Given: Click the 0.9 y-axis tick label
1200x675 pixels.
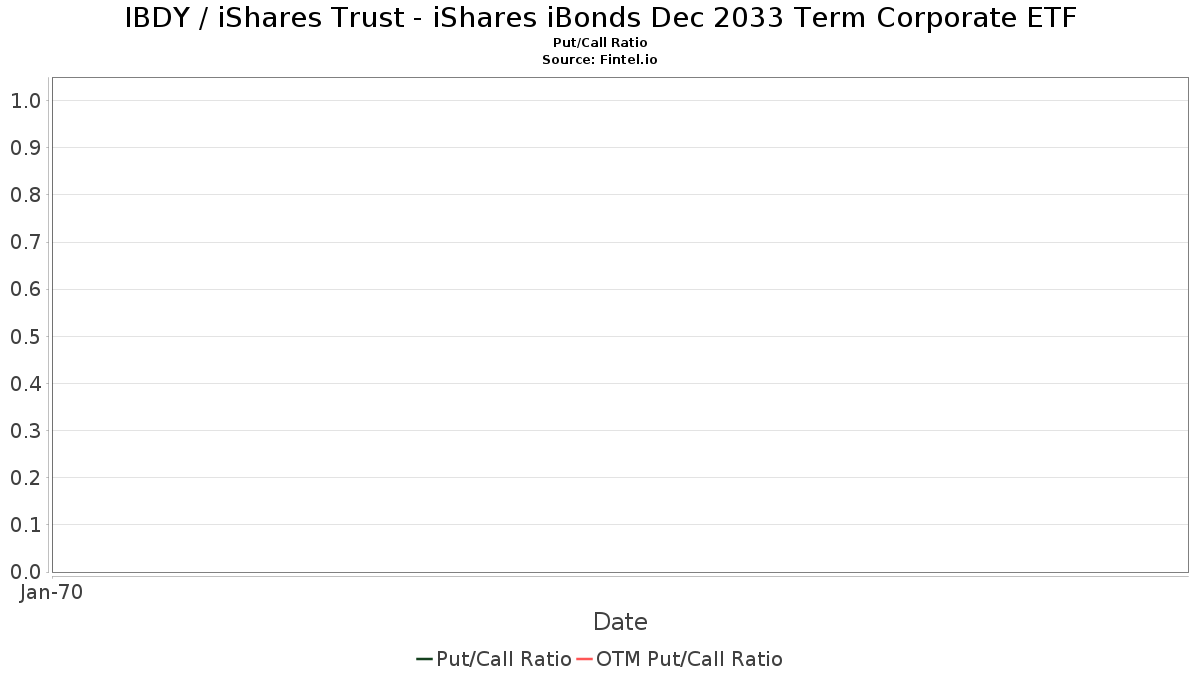Looking at the screenshot, I should (x=25, y=148).
